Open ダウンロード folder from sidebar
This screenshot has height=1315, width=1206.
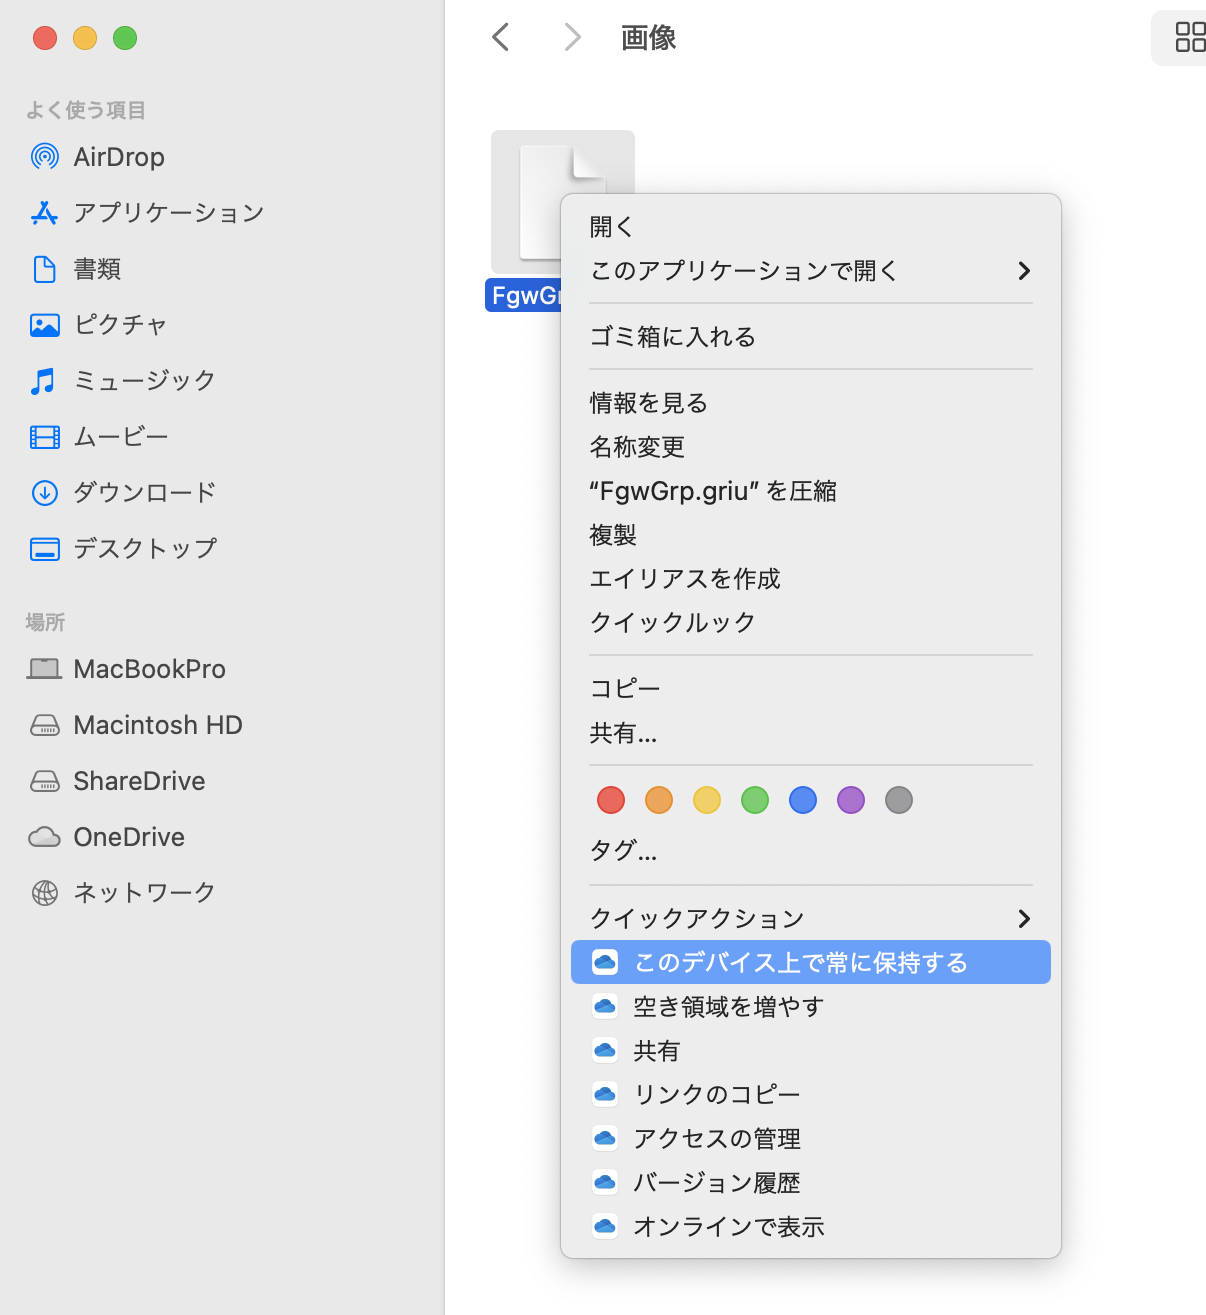144,493
